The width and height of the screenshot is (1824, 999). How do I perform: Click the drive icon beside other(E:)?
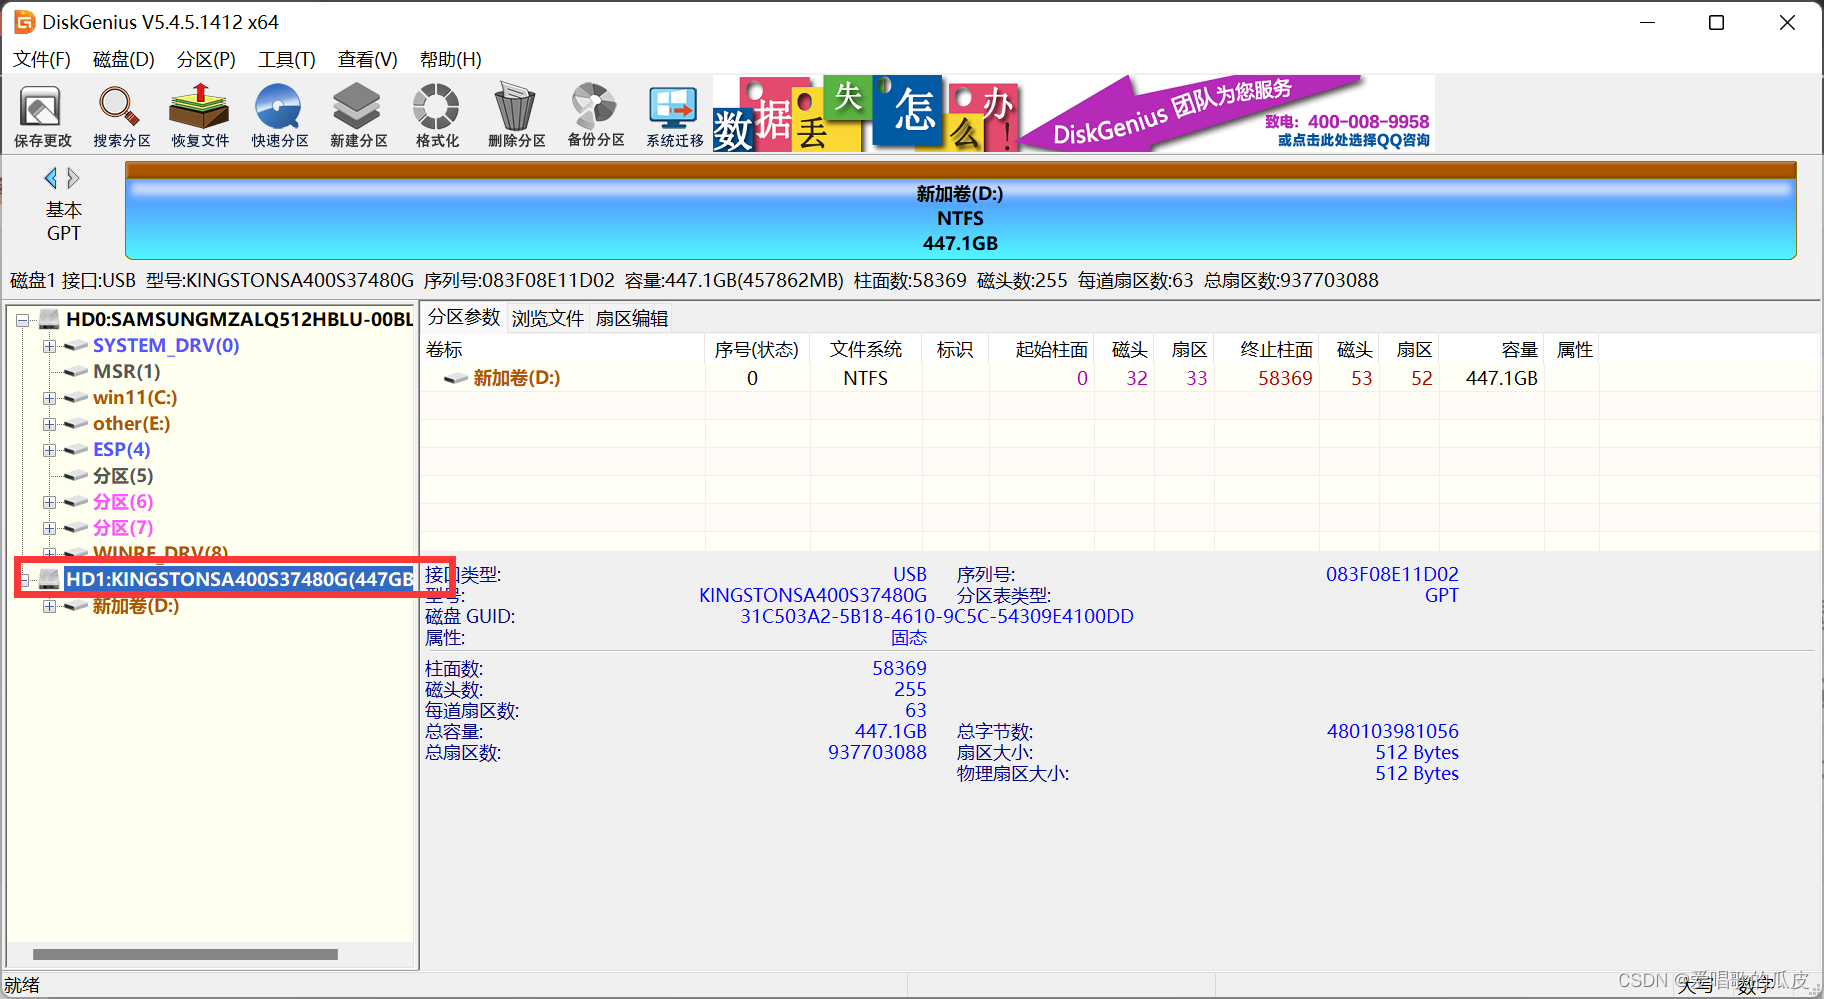(x=75, y=424)
